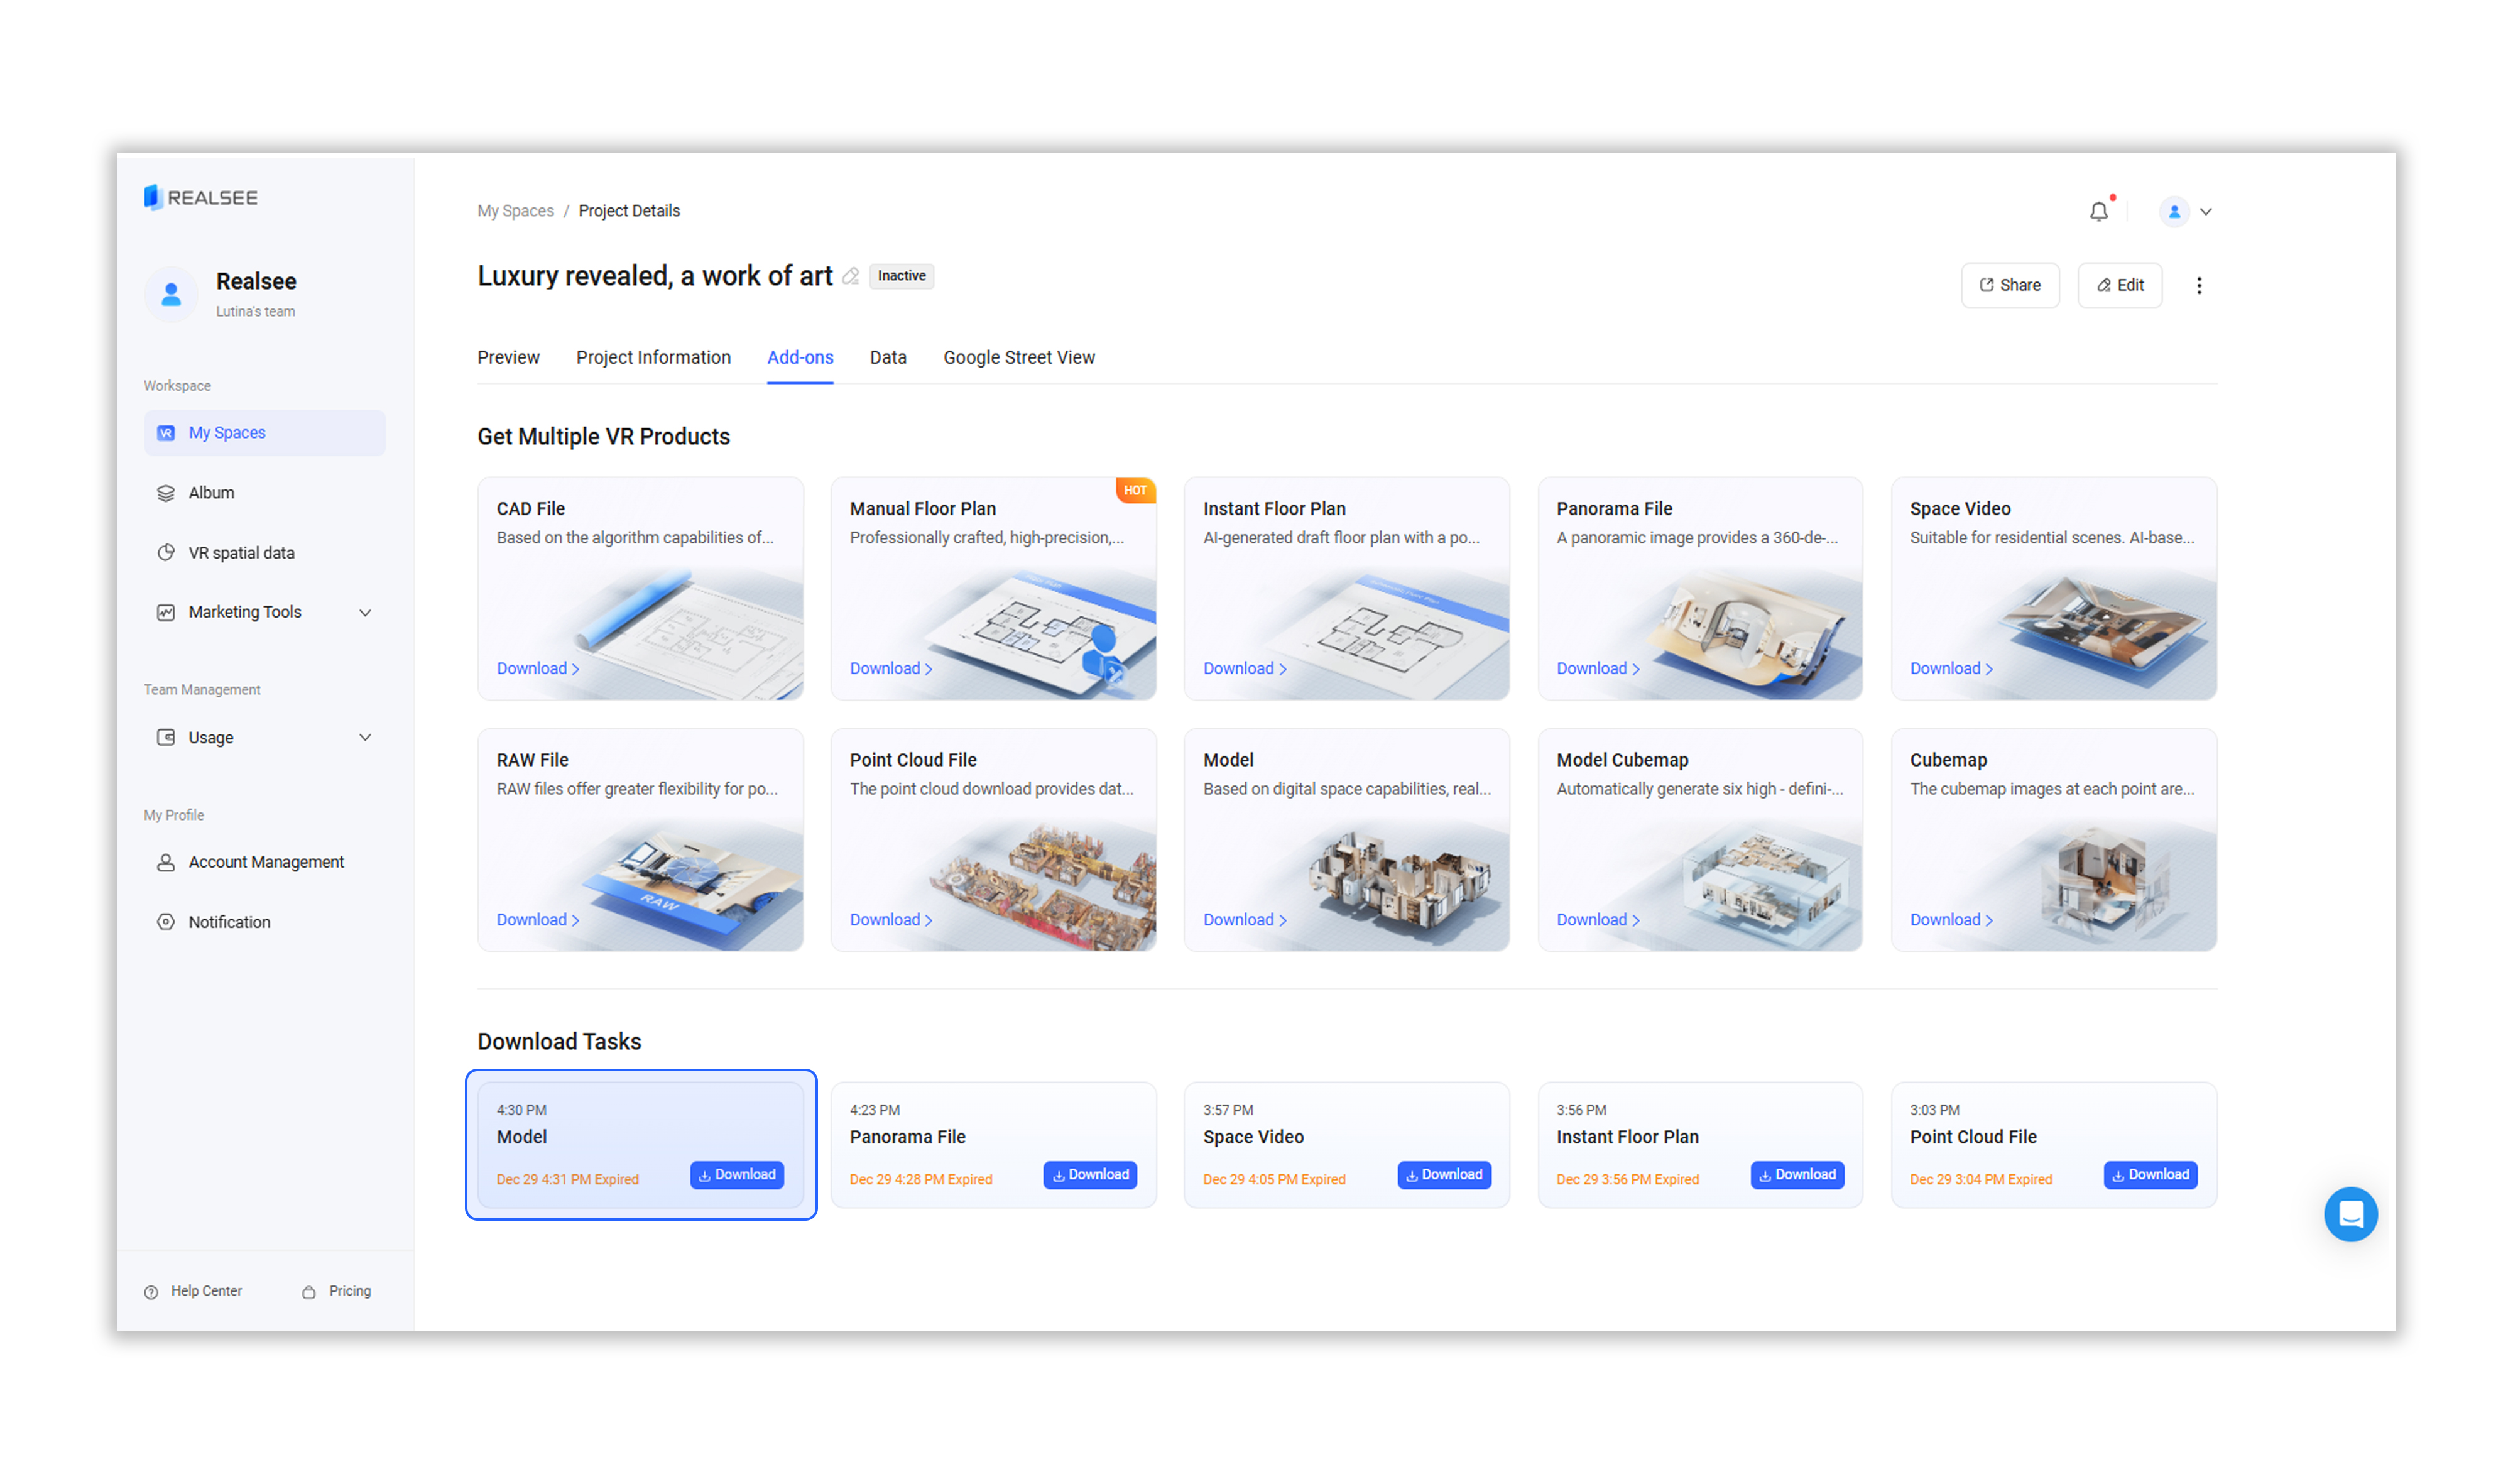Click Download link on CAD File card
2513x1484 pixels.
pos(537,669)
